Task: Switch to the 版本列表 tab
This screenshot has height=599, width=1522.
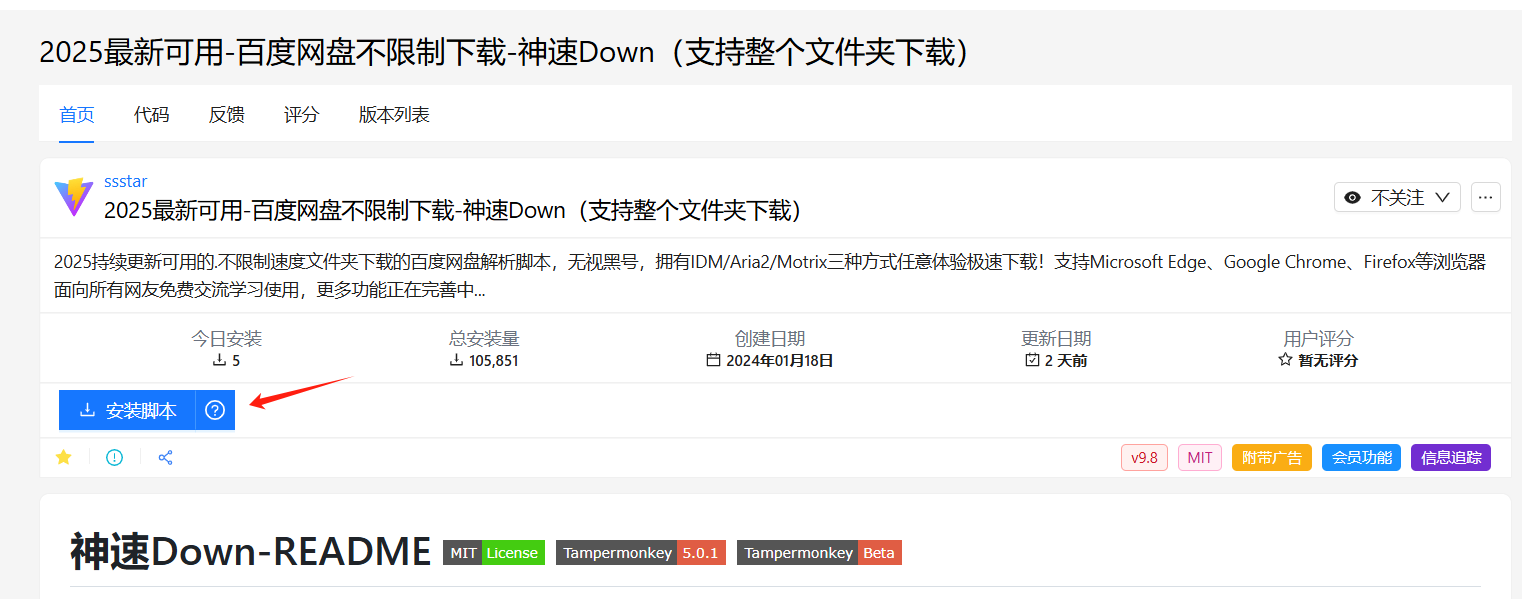Action: click(x=394, y=115)
